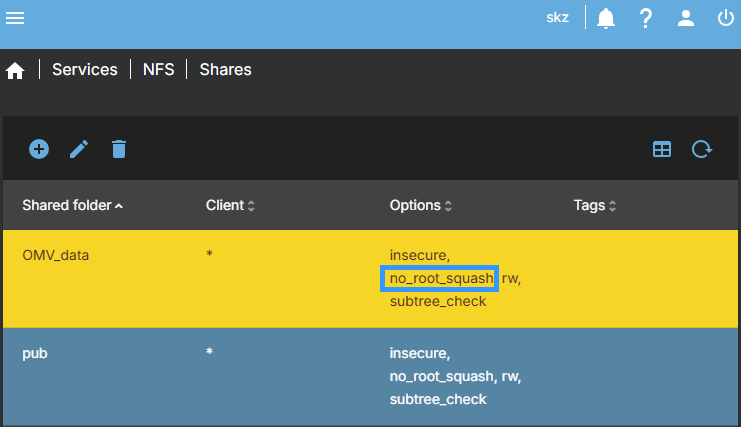The height and width of the screenshot is (427, 741).
Task: Open the hamburger navigation menu
Action: [x=16, y=18]
